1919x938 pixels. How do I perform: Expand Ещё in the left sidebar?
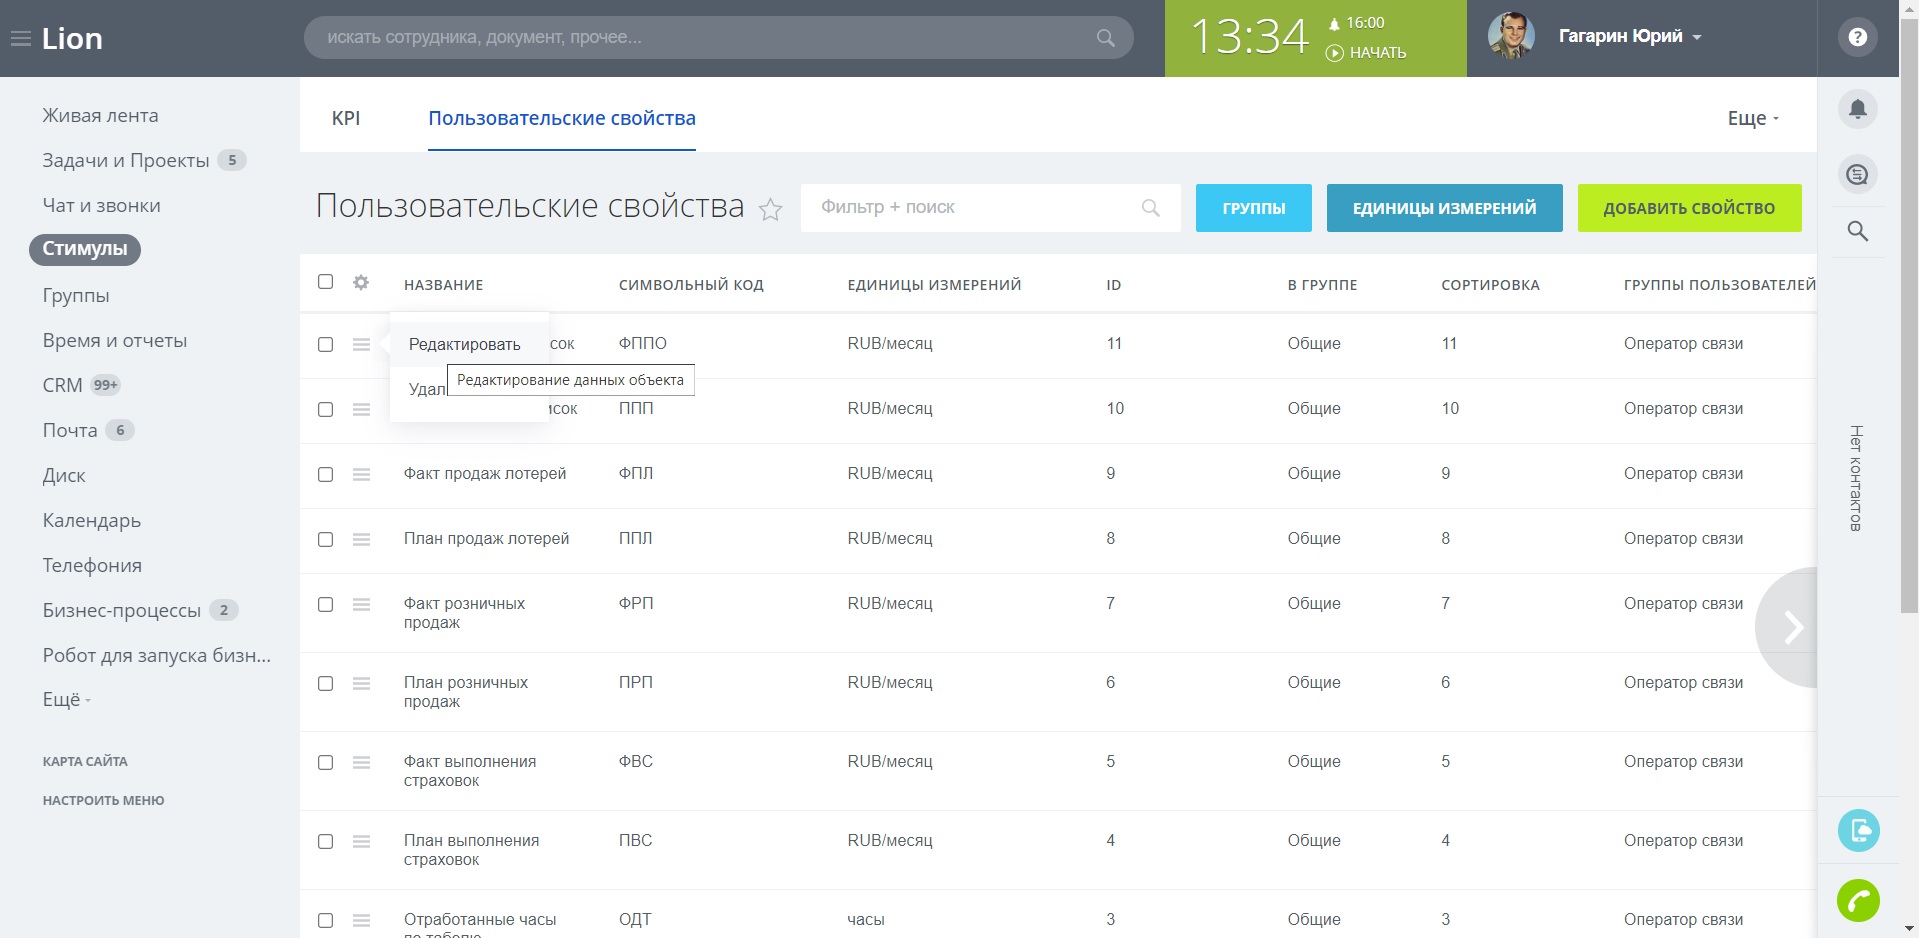pyautogui.click(x=66, y=700)
